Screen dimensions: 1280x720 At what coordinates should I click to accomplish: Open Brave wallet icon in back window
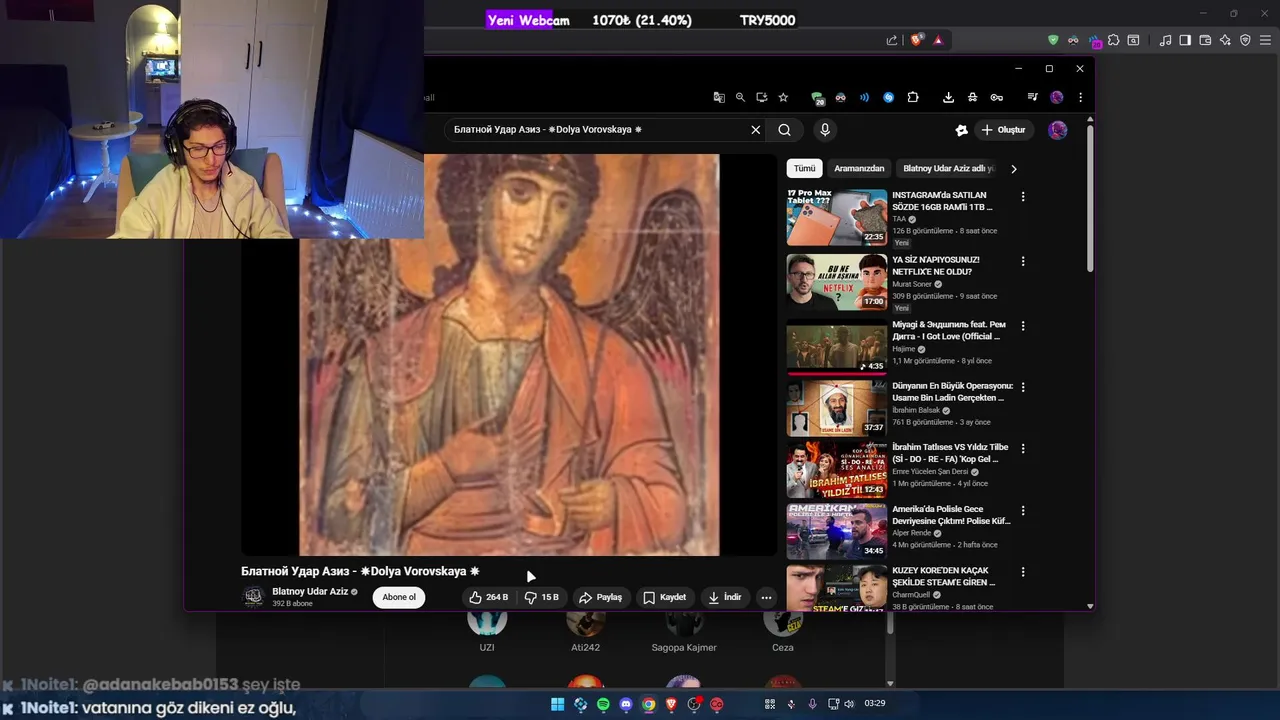tap(1205, 40)
